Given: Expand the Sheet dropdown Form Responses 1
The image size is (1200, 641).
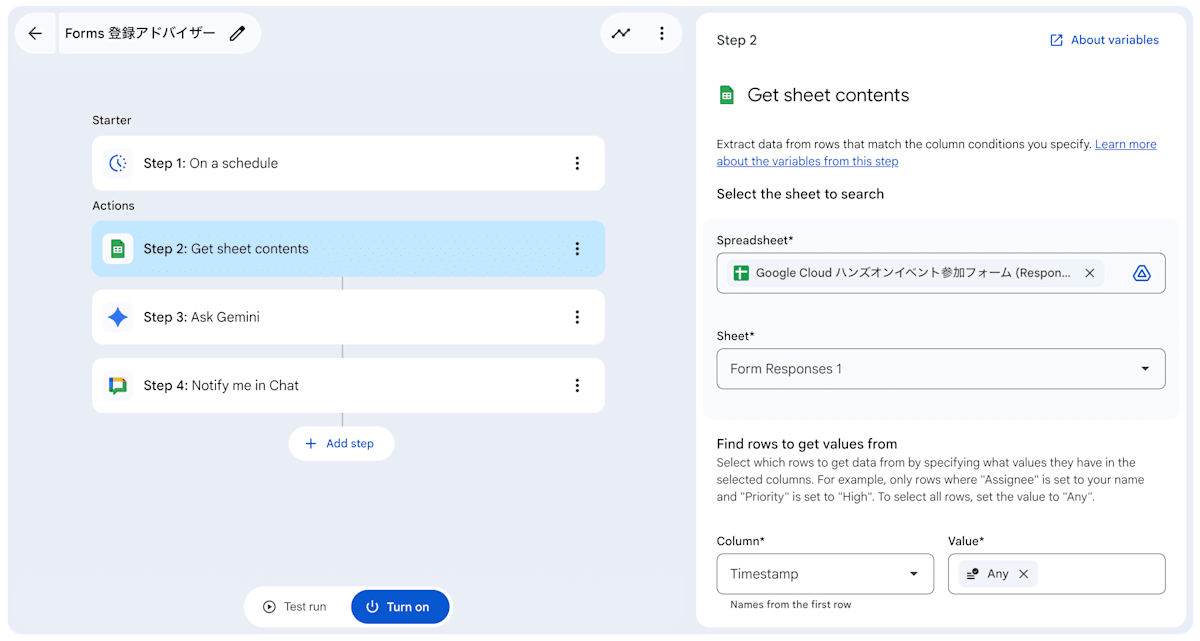Looking at the screenshot, I should click(x=940, y=369).
